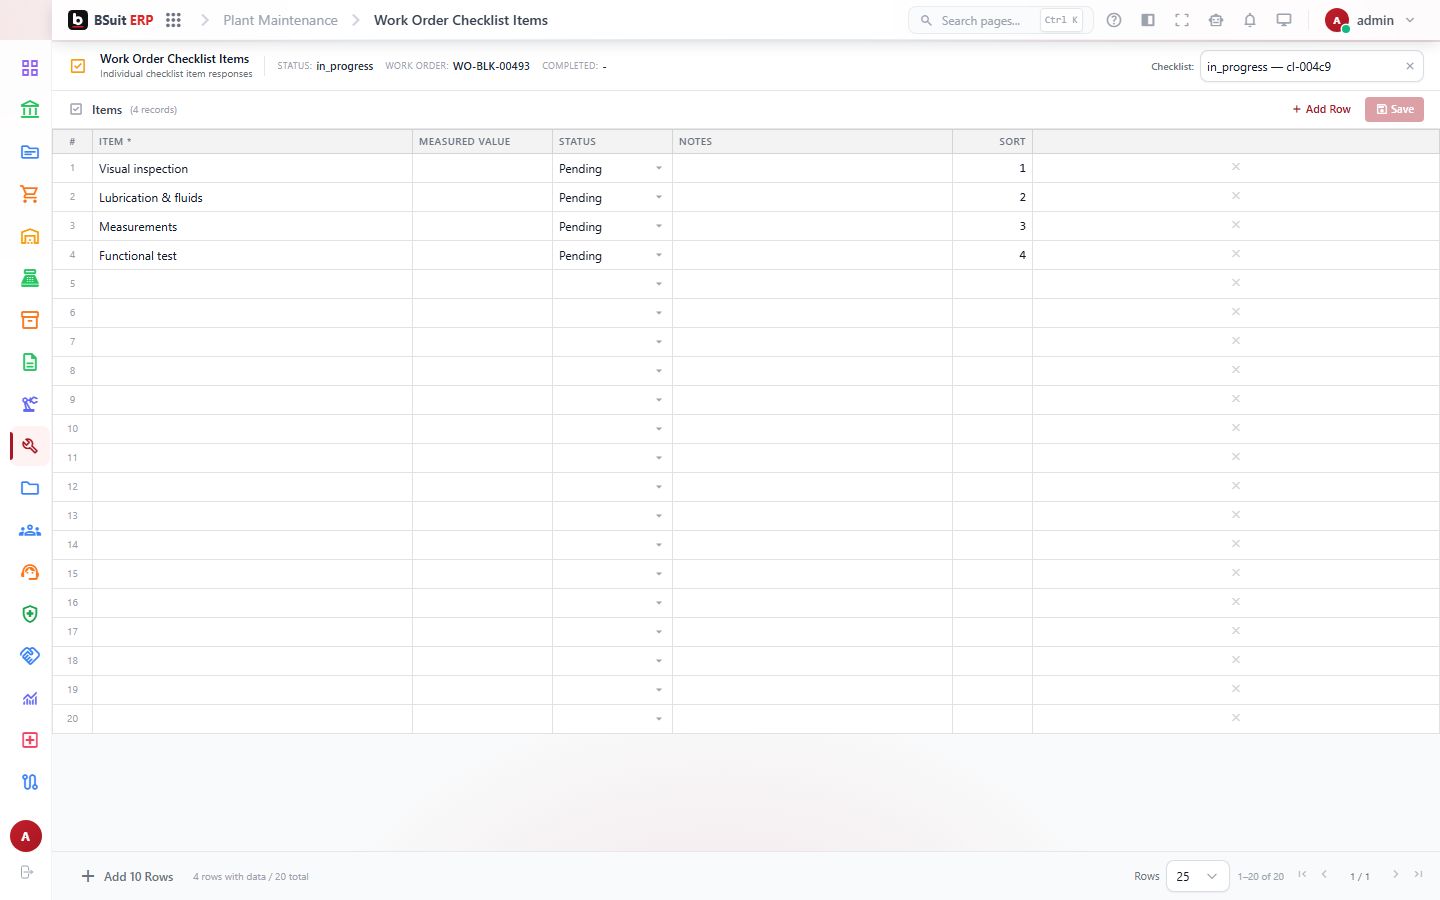Image resolution: width=1440 pixels, height=900 pixels.
Task: Click Add 10 Rows at bottom
Action: tap(128, 876)
